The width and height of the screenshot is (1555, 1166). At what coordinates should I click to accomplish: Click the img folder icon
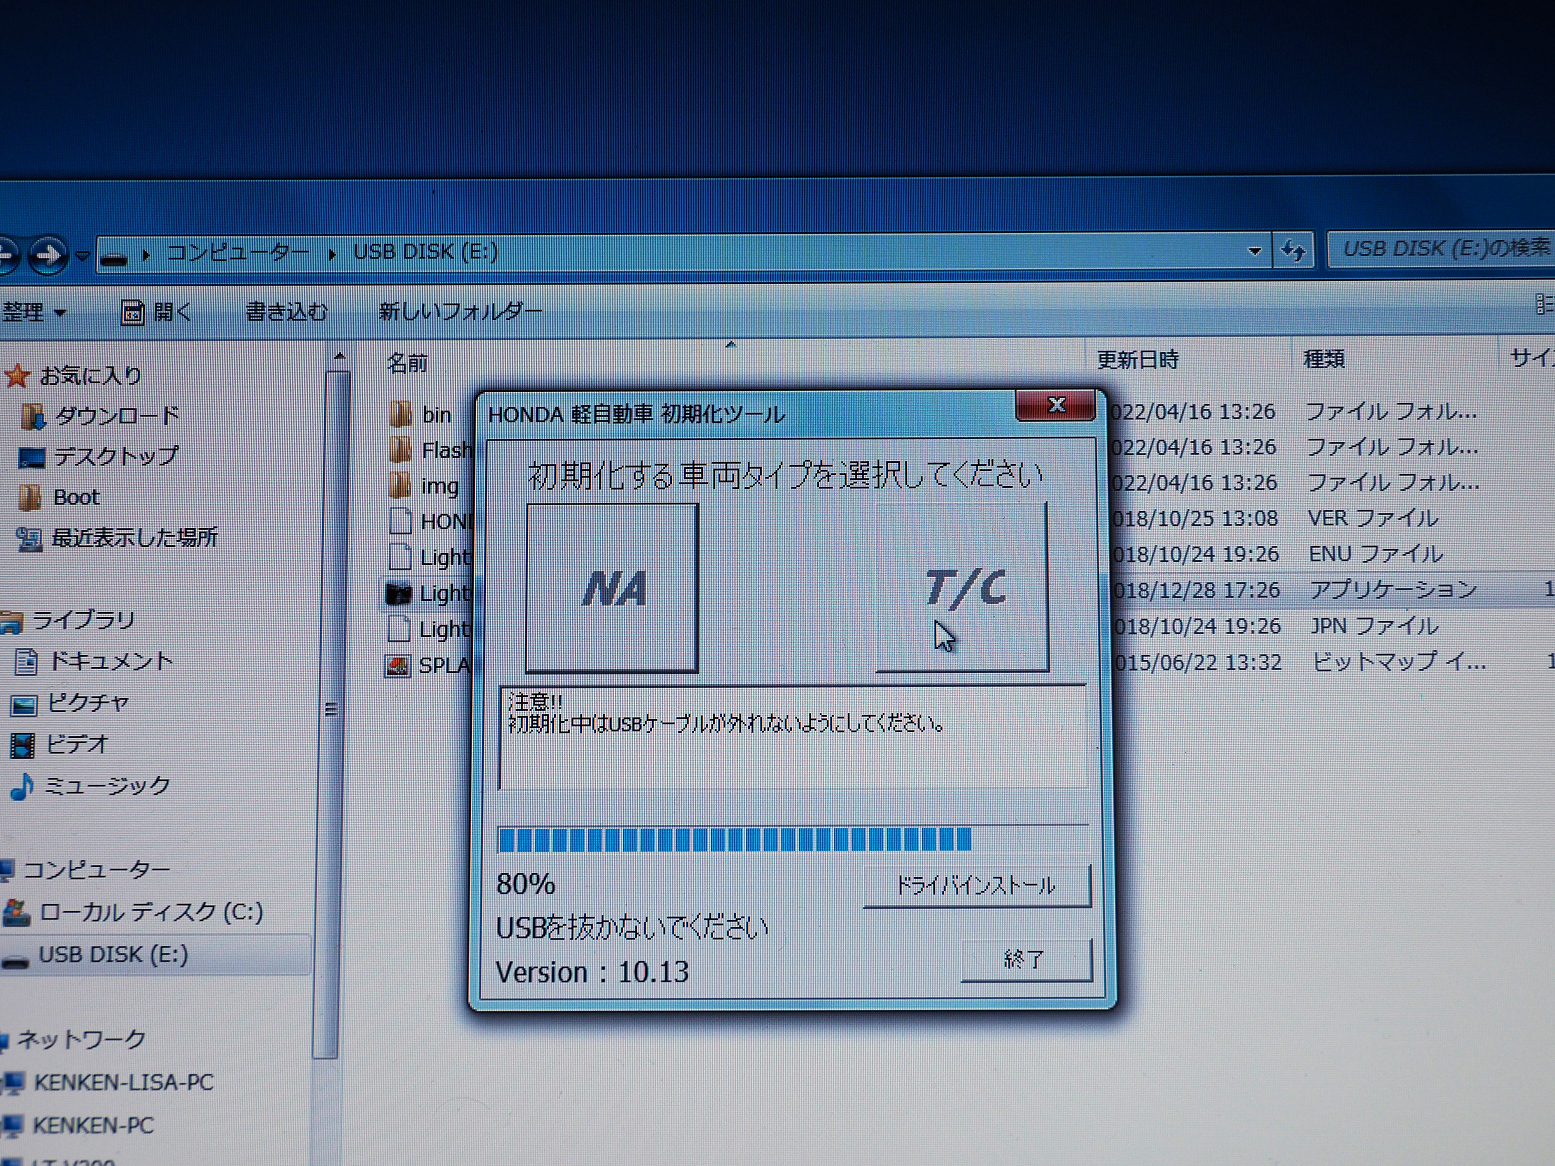[x=400, y=486]
